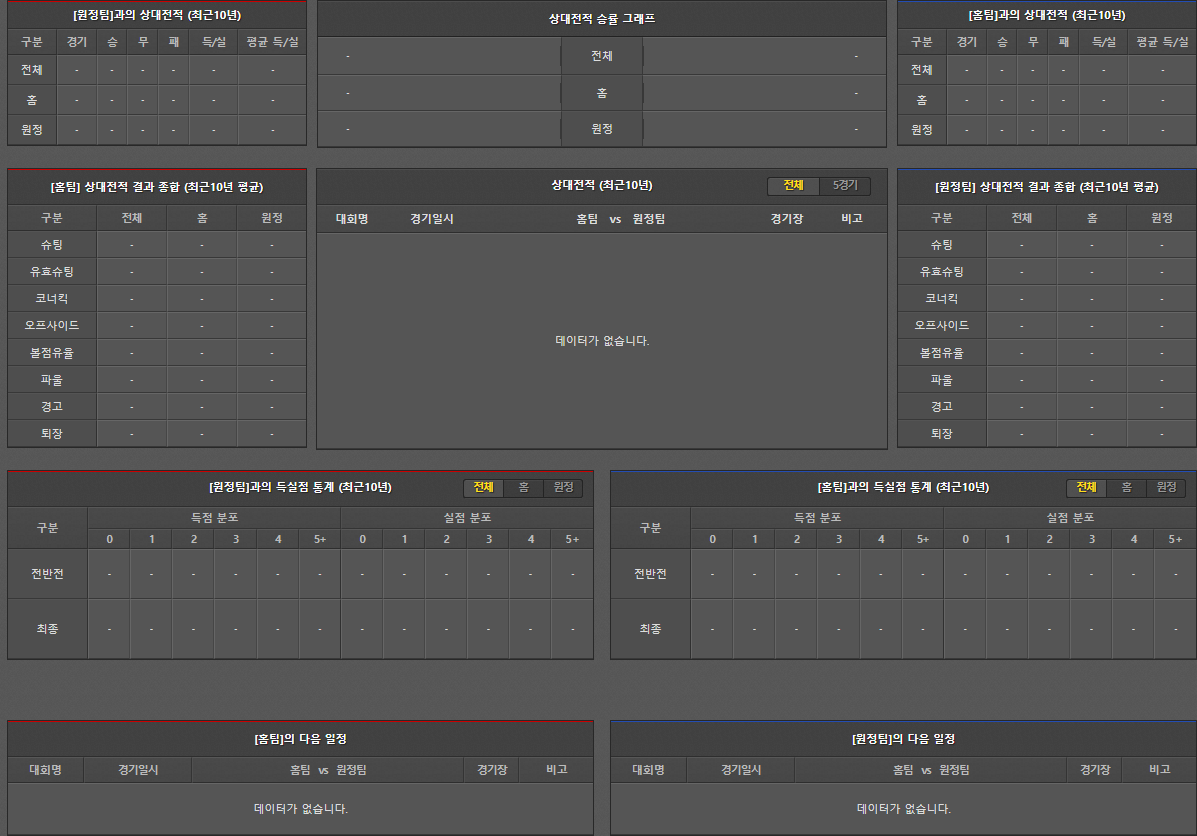The height and width of the screenshot is (836, 1197).
Task: Click 전반전 row label in [홈팀]과의 득실점 통계
Action: tap(650, 574)
